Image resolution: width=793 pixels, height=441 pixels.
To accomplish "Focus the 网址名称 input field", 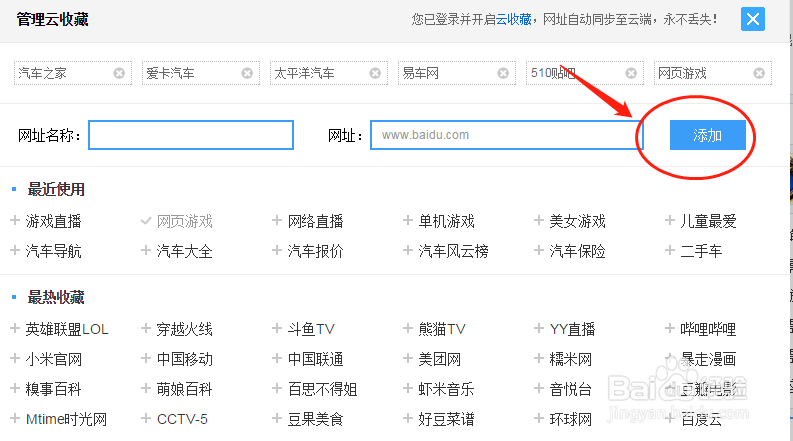I will pos(191,135).
